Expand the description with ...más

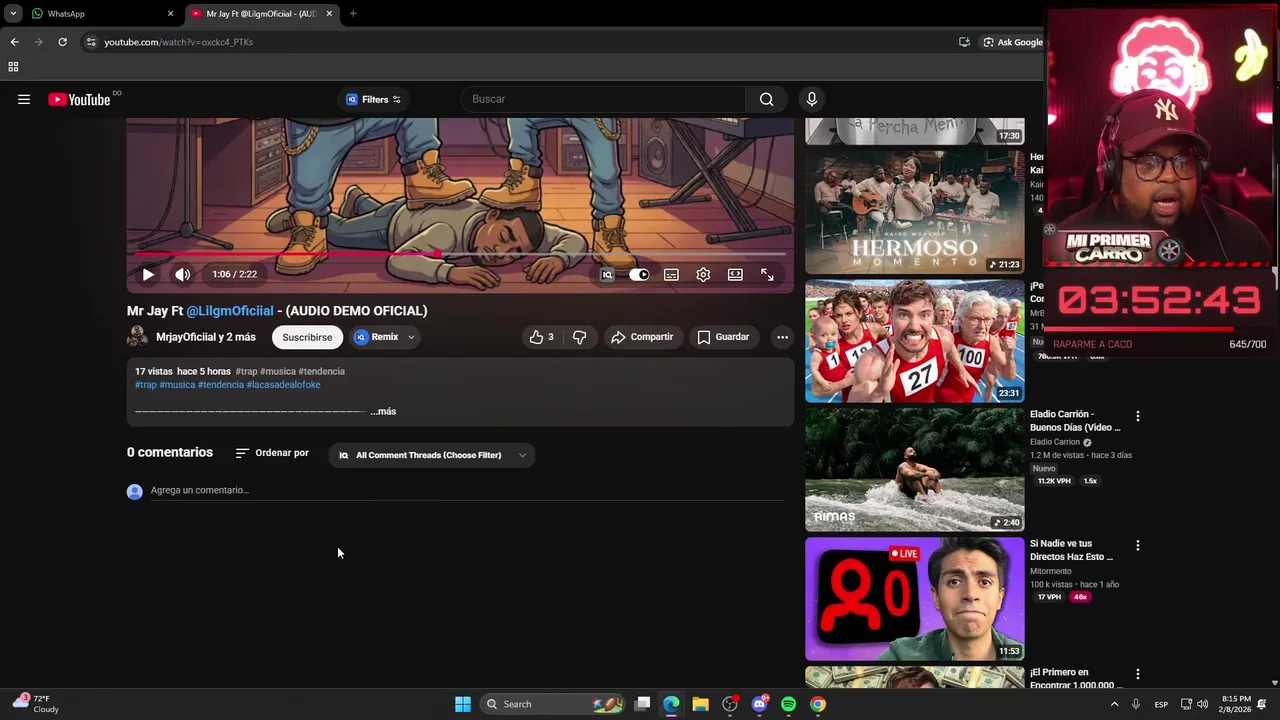click(x=383, y=411)
